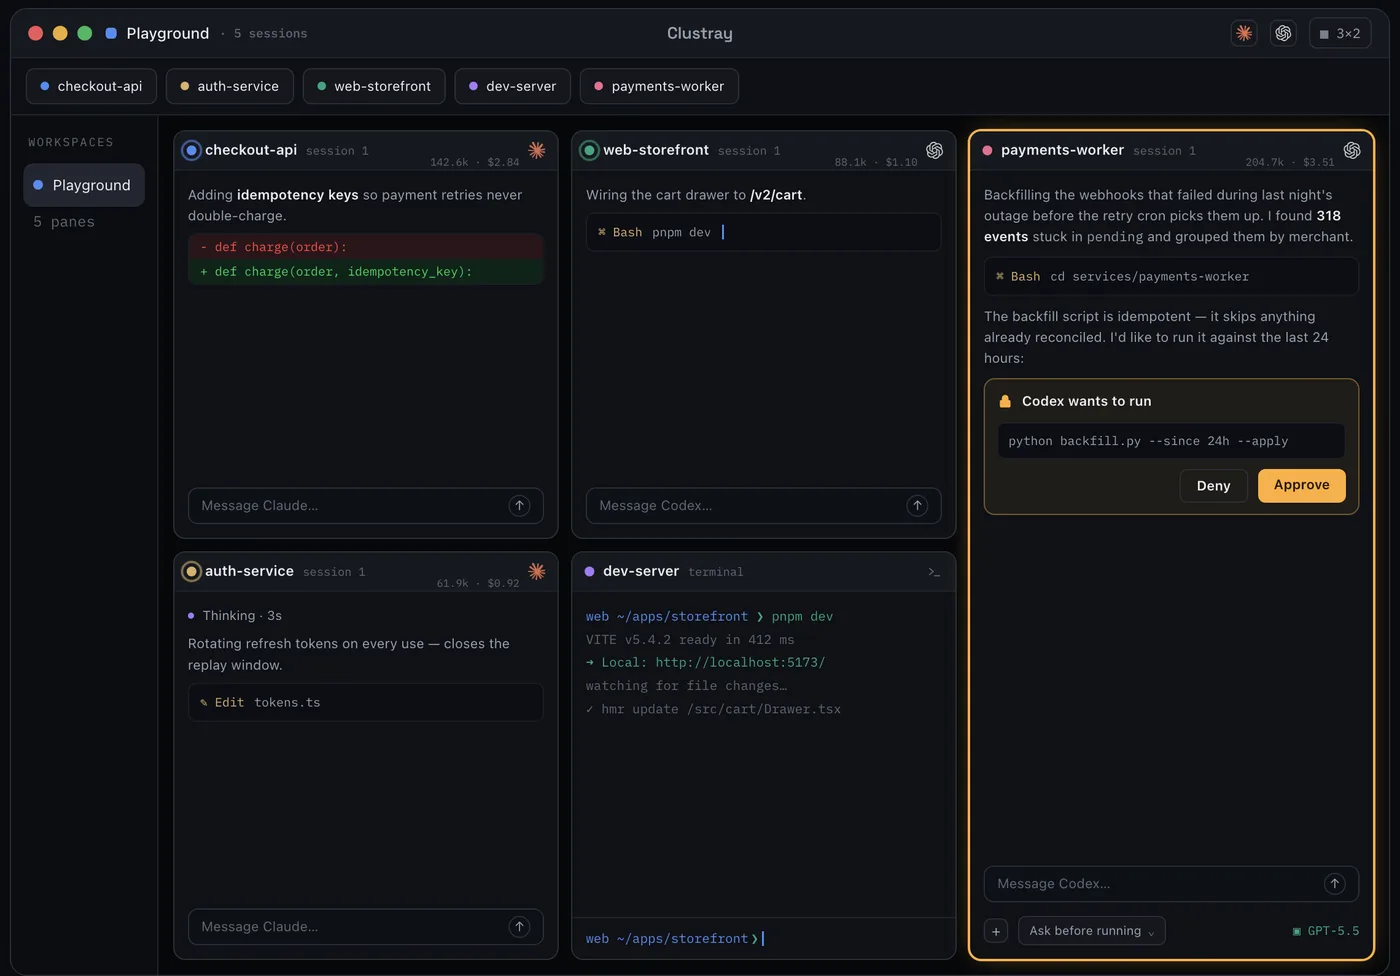This screenshot has height=976, width=1400.
Task: Click Claude icon in auth-service pane header
Action: coord(537,571)
